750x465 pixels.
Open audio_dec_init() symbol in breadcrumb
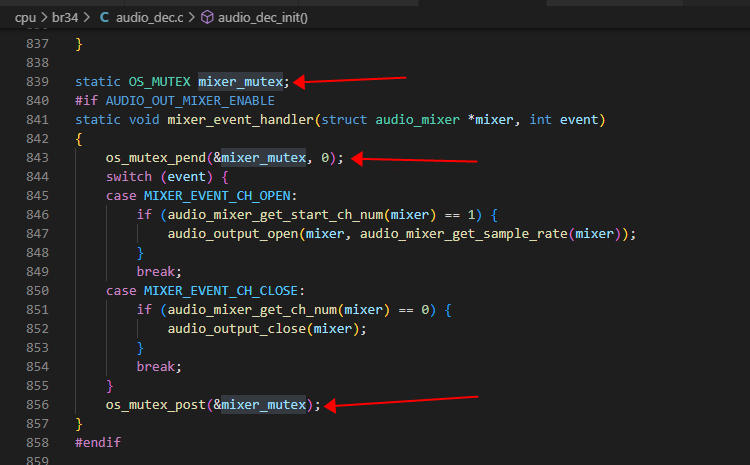pos(263,18)
